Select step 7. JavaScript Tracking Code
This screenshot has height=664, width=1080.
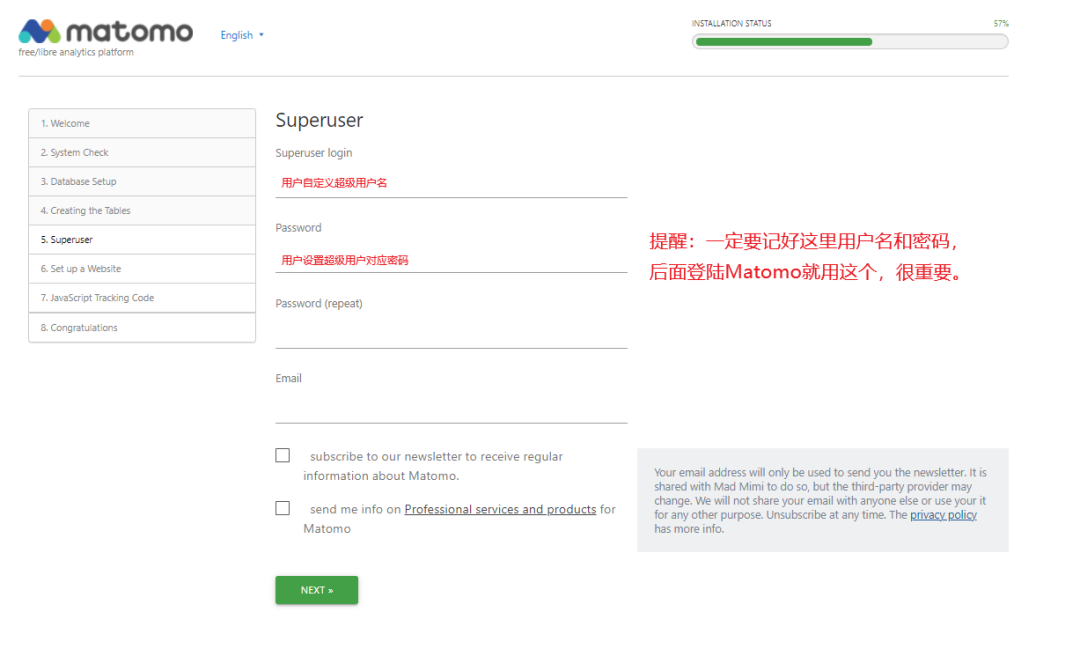point(142,298)
